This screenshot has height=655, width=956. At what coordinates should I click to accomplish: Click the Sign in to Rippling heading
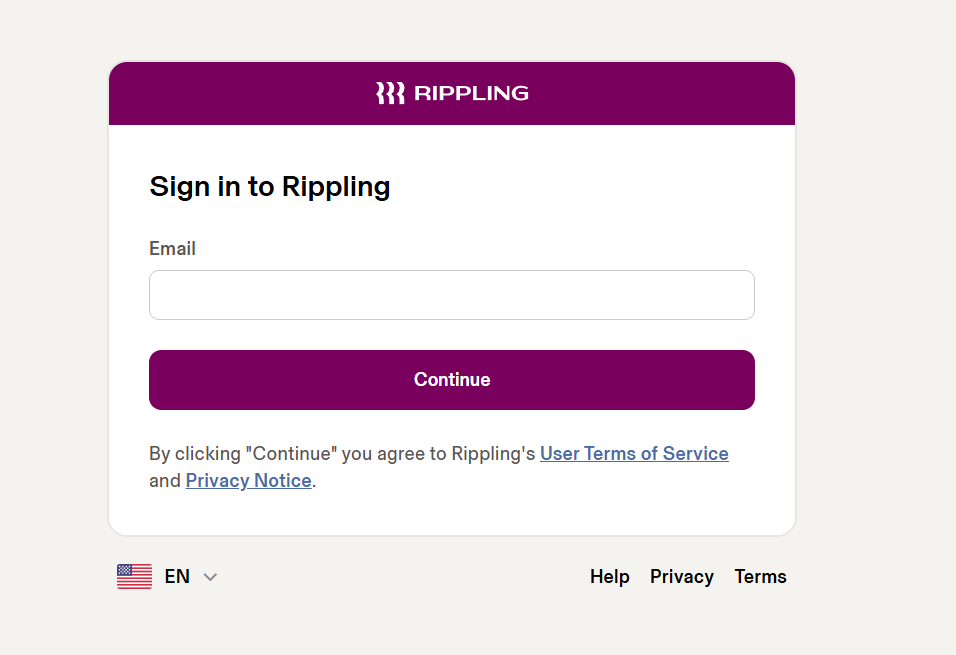pos(269,187)
